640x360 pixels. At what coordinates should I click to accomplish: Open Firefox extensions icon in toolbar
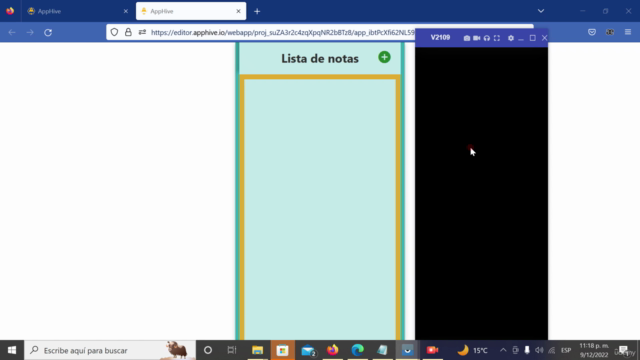click(610, 32)
